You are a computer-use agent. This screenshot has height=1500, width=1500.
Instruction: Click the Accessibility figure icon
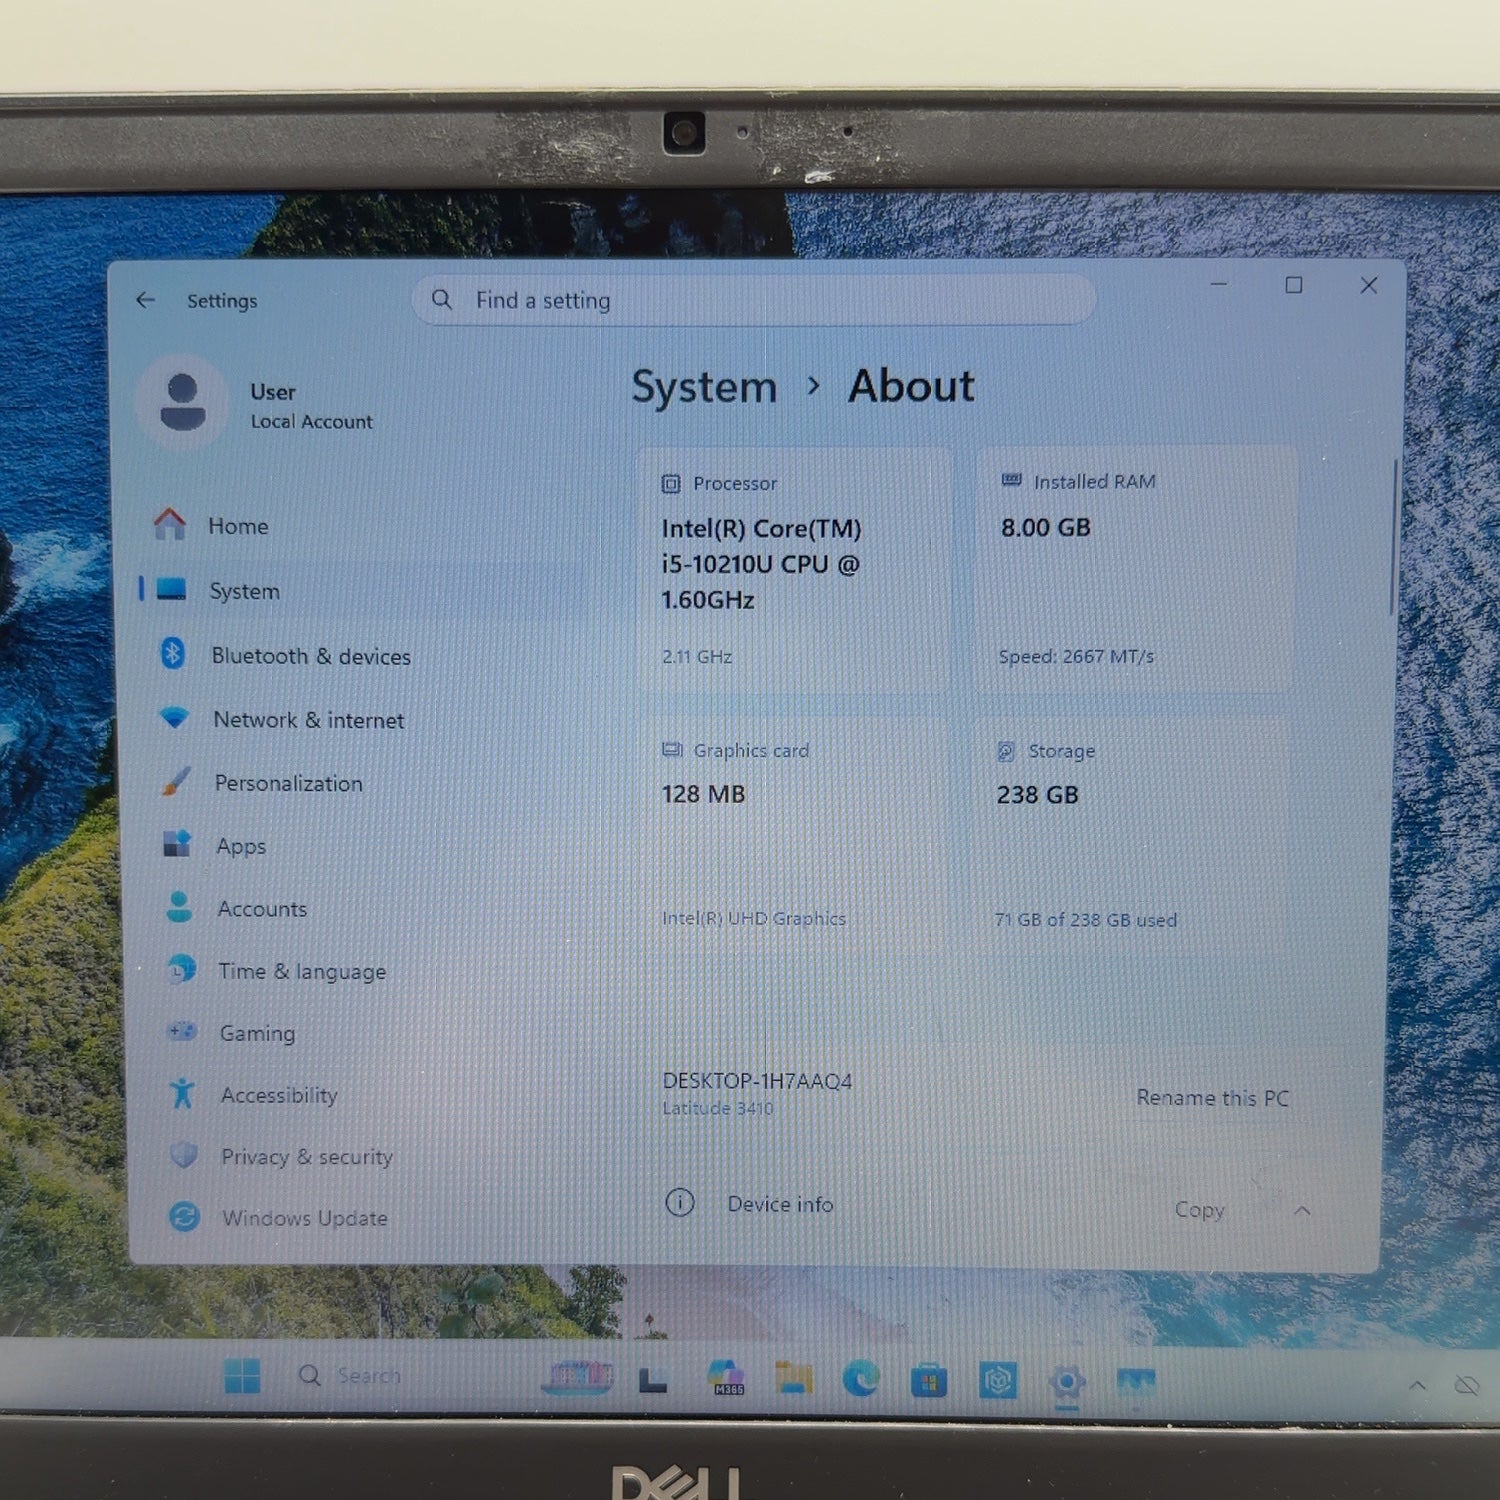click(182, 1093)
